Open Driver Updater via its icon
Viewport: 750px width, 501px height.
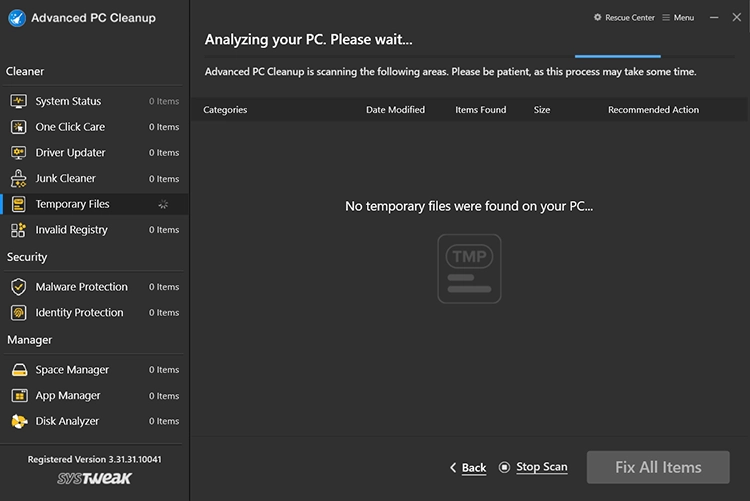tap(18, 153)
